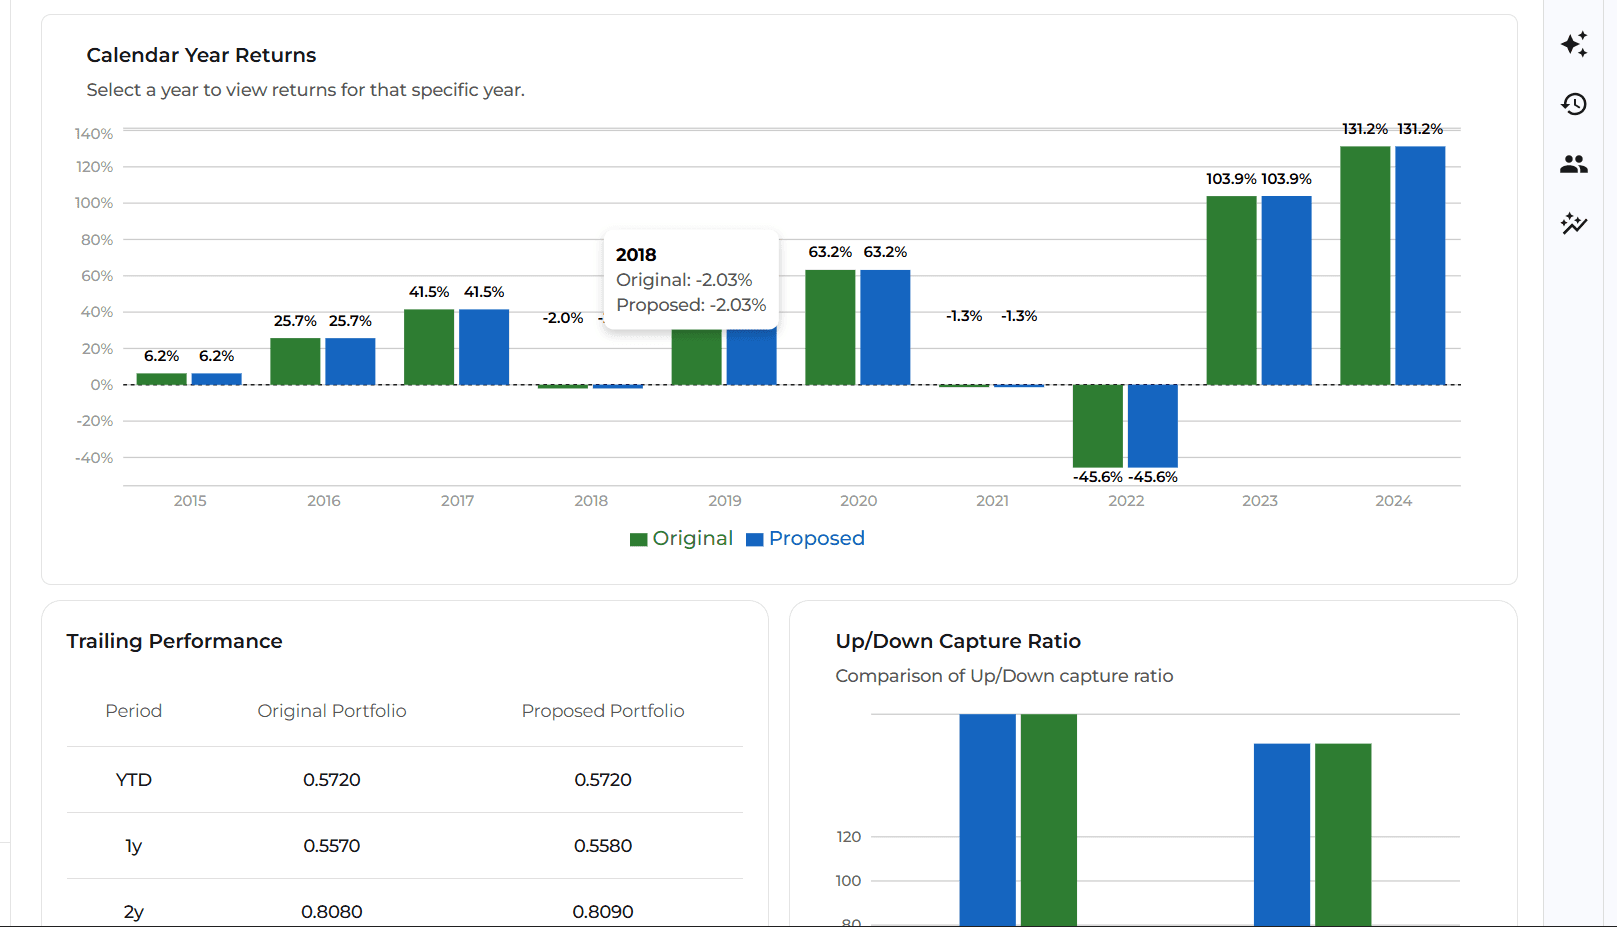Hide Proposed bars by clicking legend label
The width and height of the screenshot is (1617, 927).
point(816,538)
